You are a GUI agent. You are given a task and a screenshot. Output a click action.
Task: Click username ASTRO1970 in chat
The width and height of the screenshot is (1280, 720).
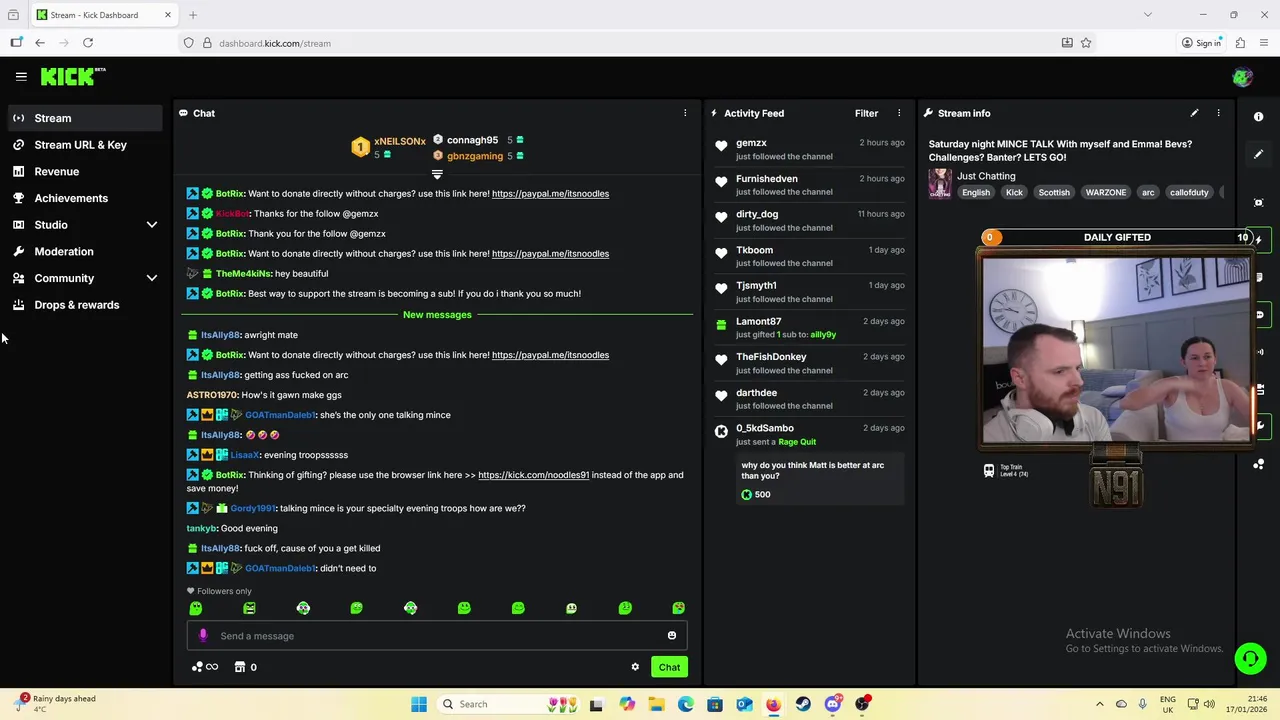click(x=212, y=395)
